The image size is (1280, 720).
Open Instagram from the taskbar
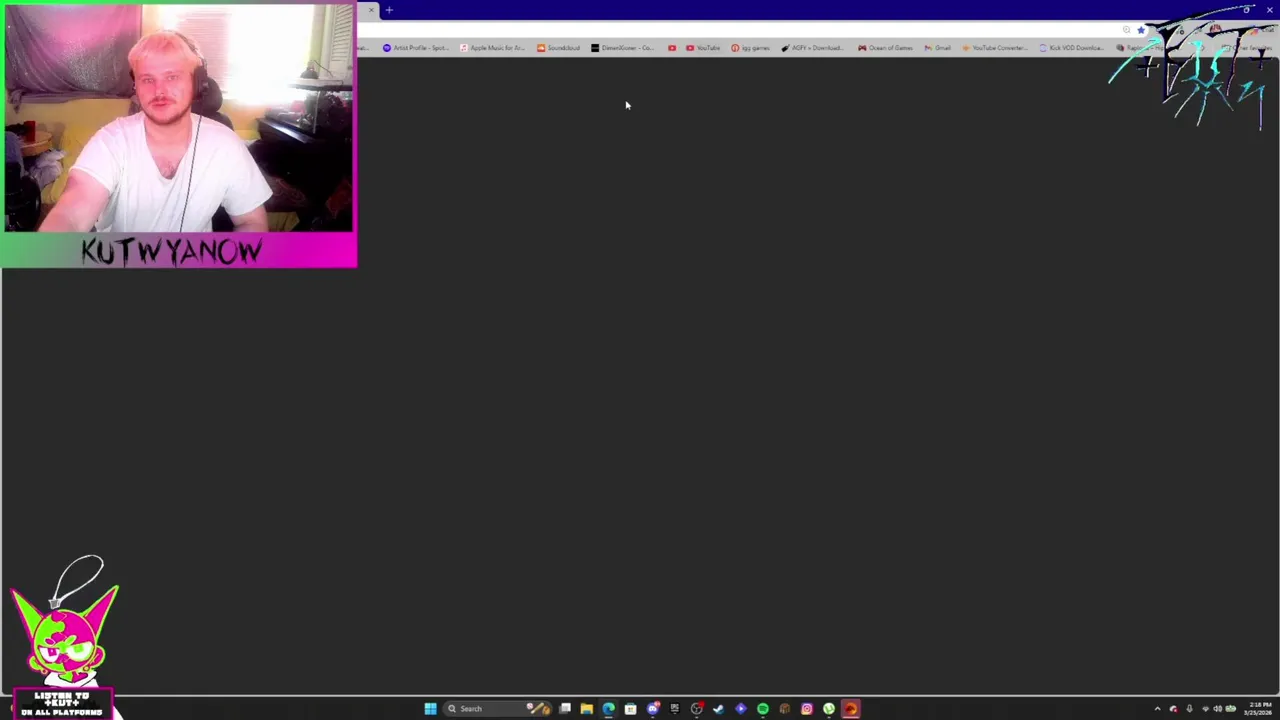pyautogui.click(x=807, y=709)
